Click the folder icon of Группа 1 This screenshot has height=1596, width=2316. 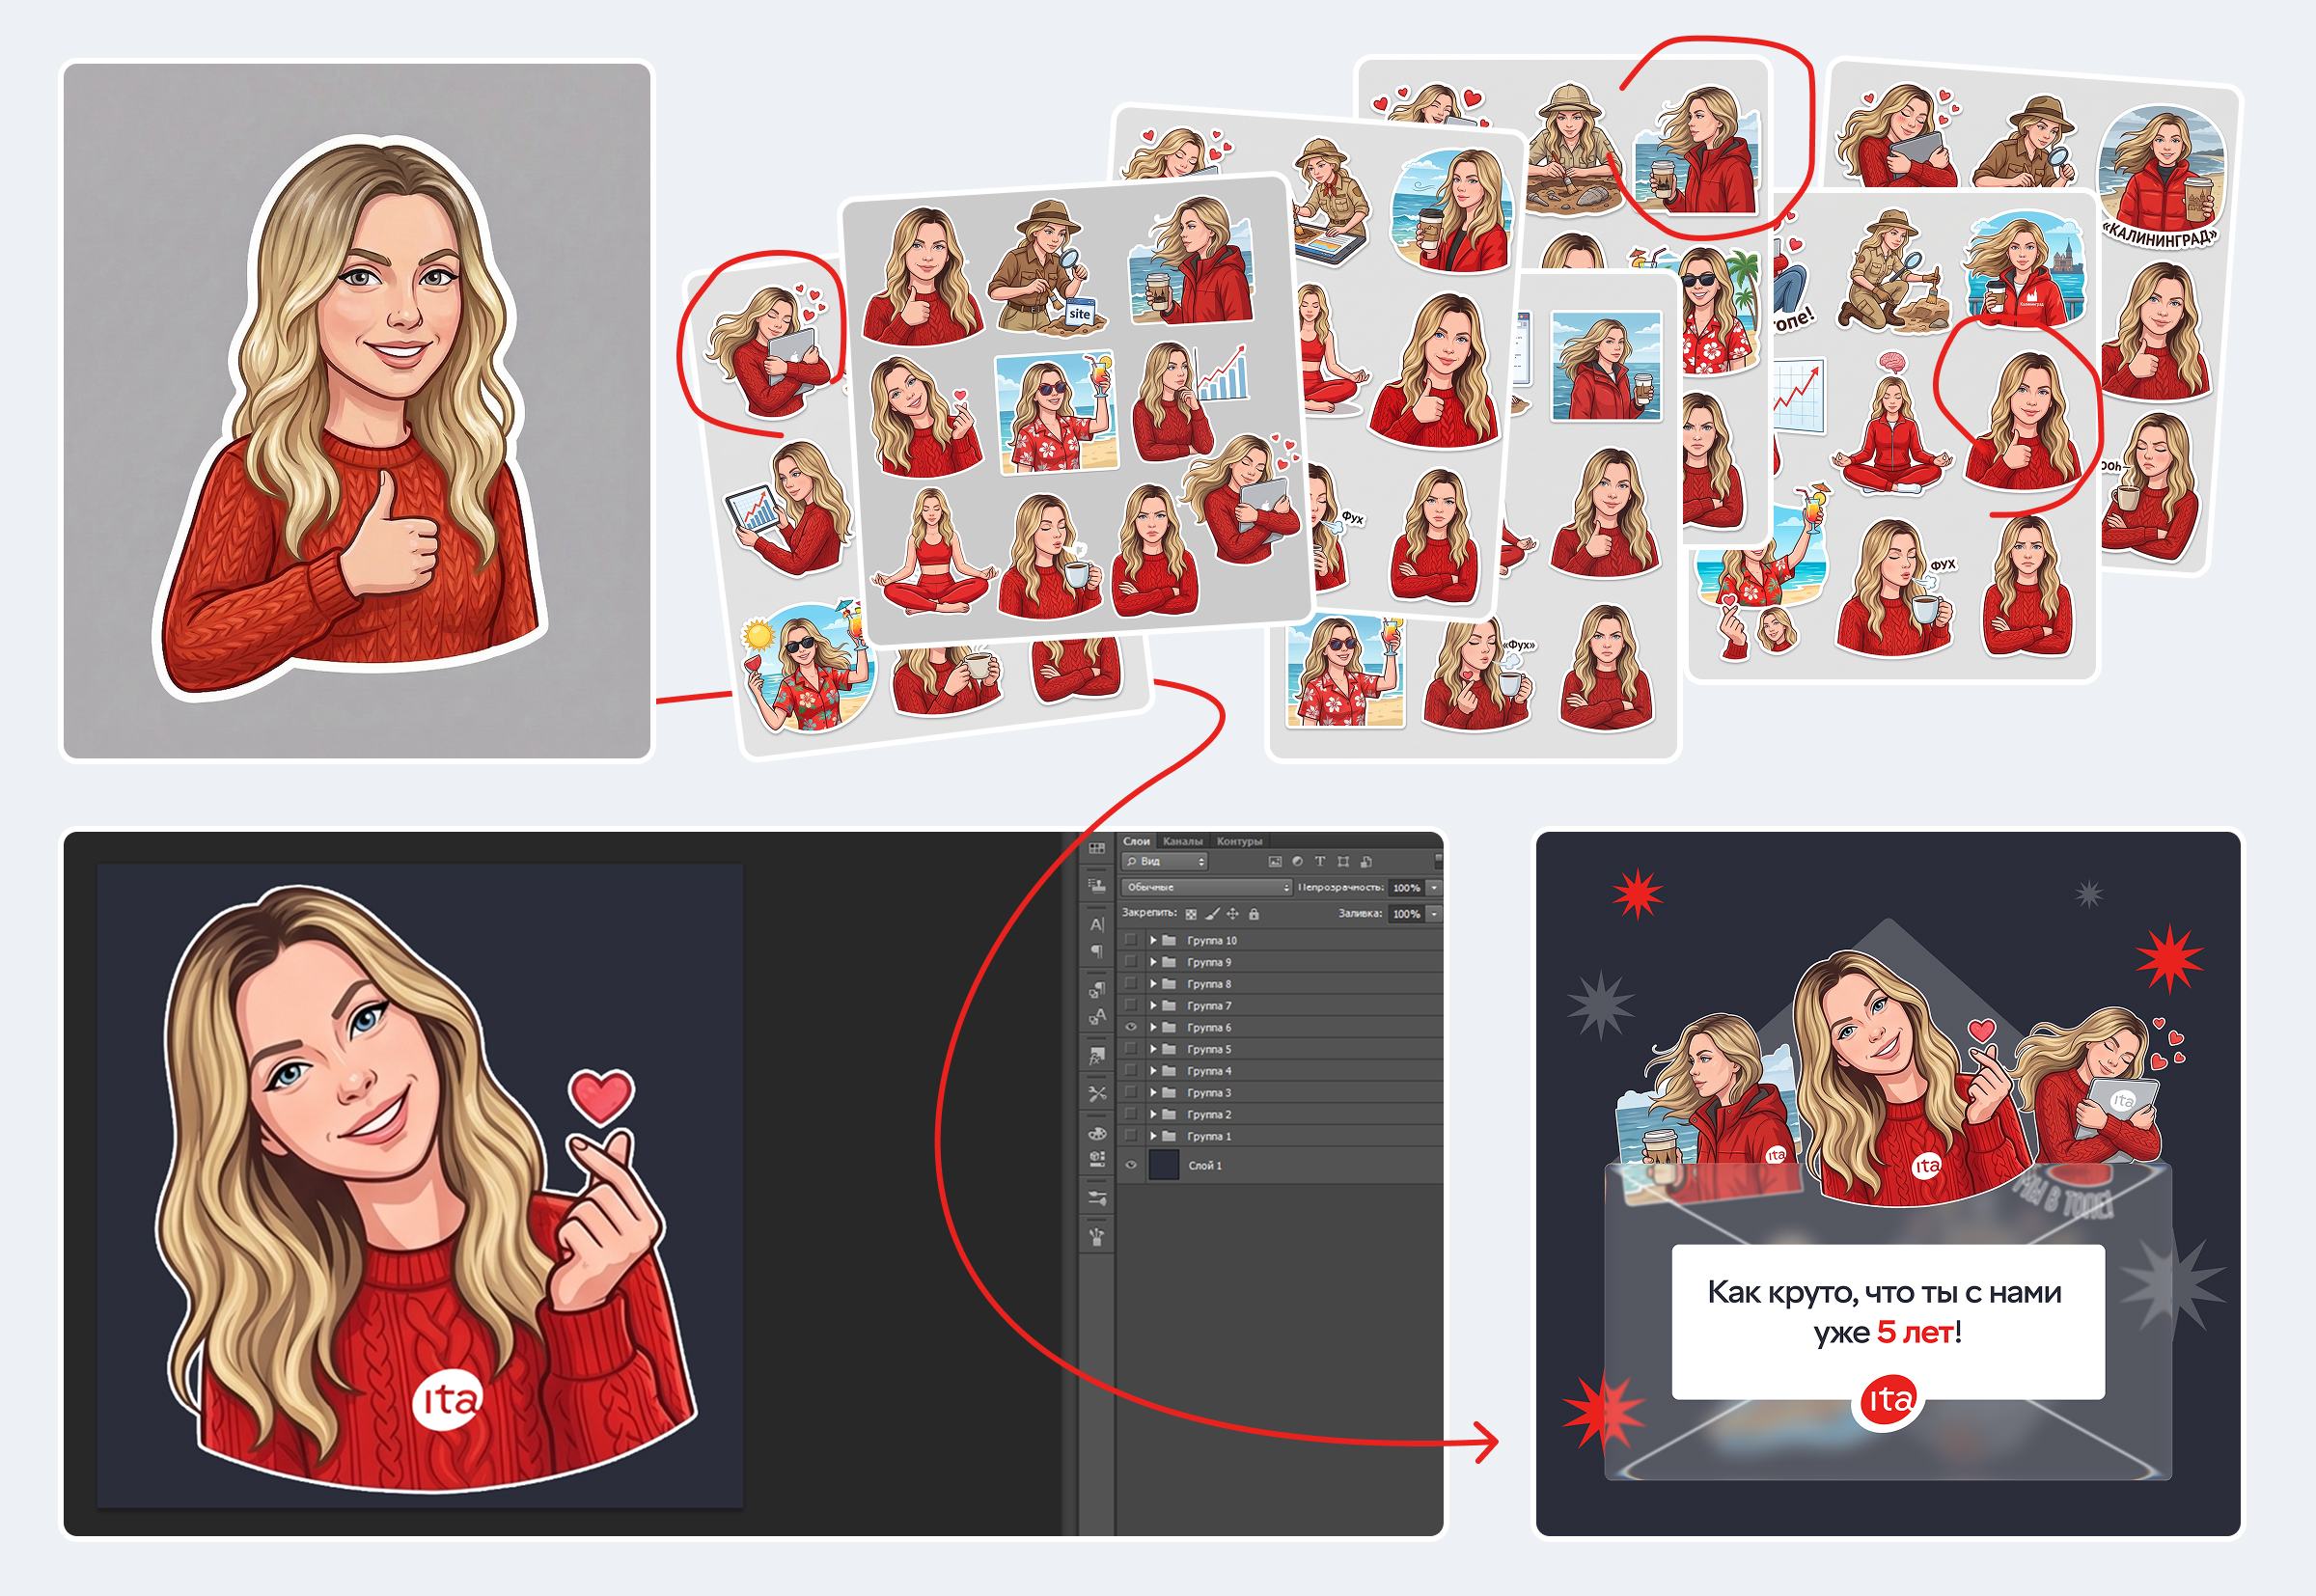1169,1136
